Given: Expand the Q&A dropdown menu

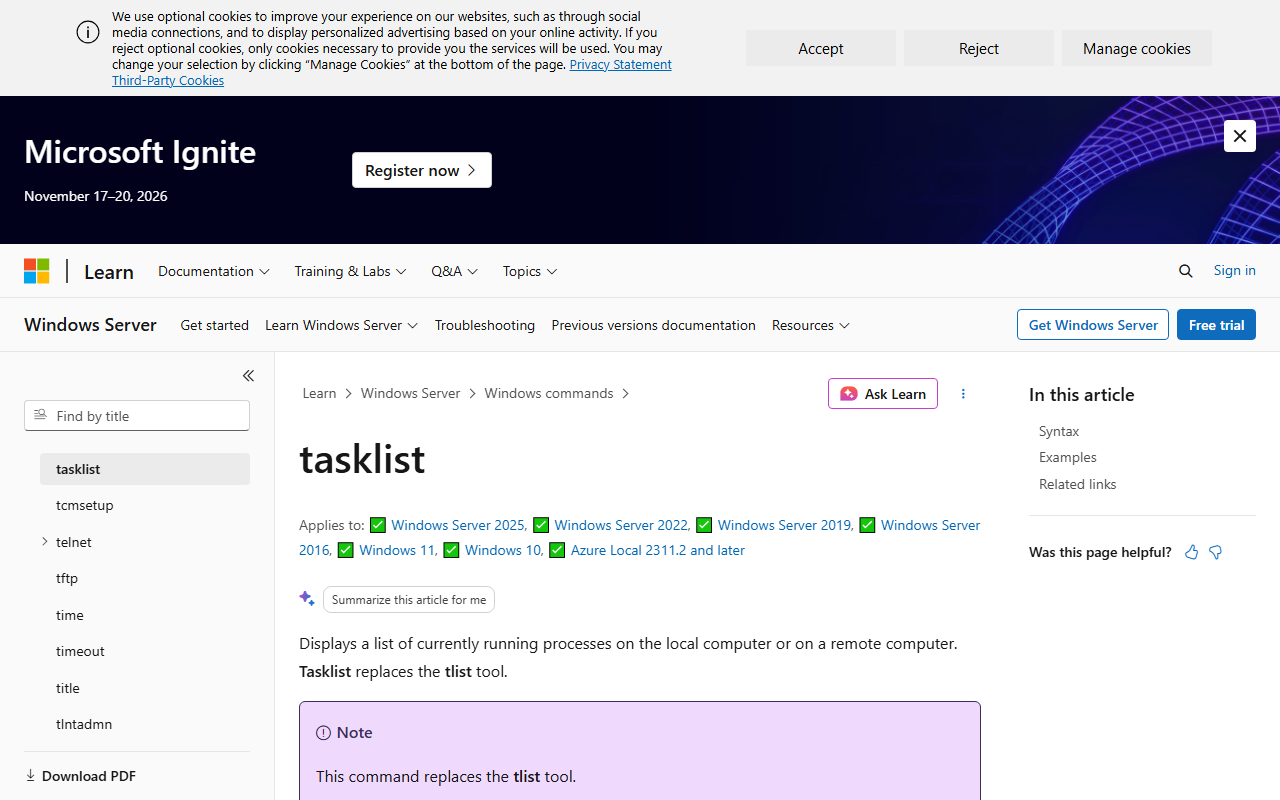Looking at the screenshot, I should pyautogui.click(x=455, y=271).
